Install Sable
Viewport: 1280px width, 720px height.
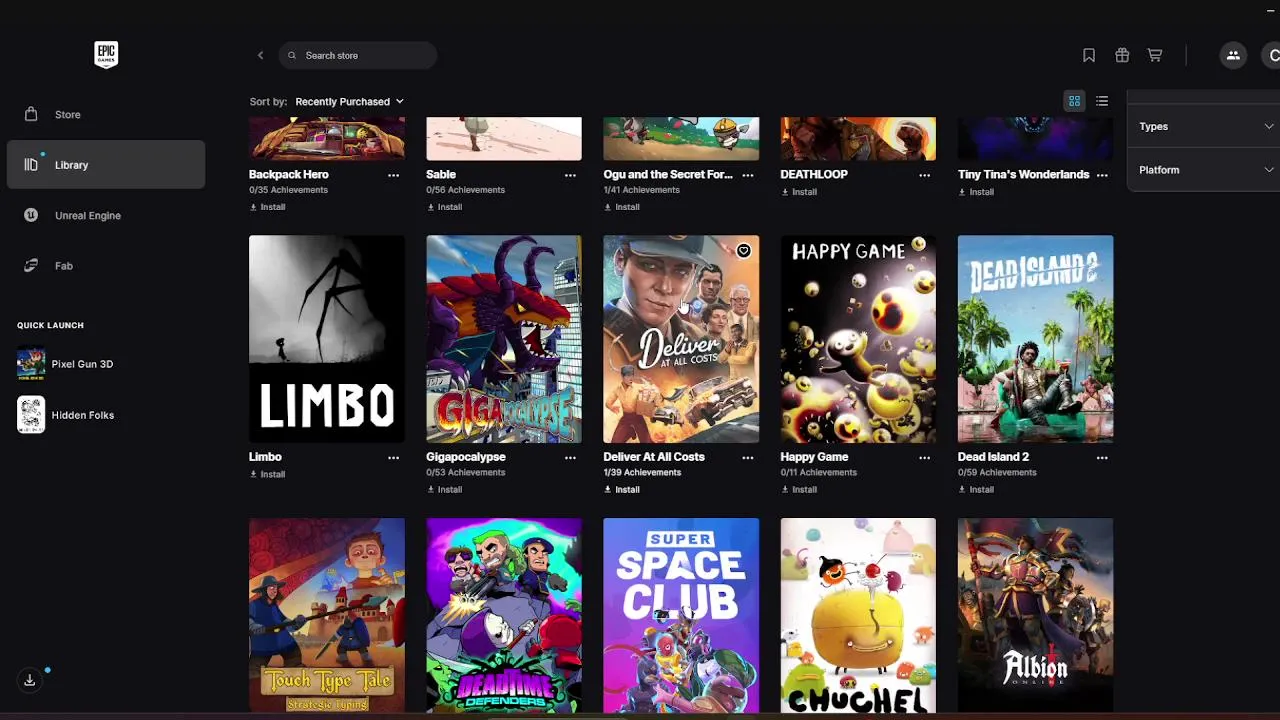pyautogui.click(x=444, y=207)
